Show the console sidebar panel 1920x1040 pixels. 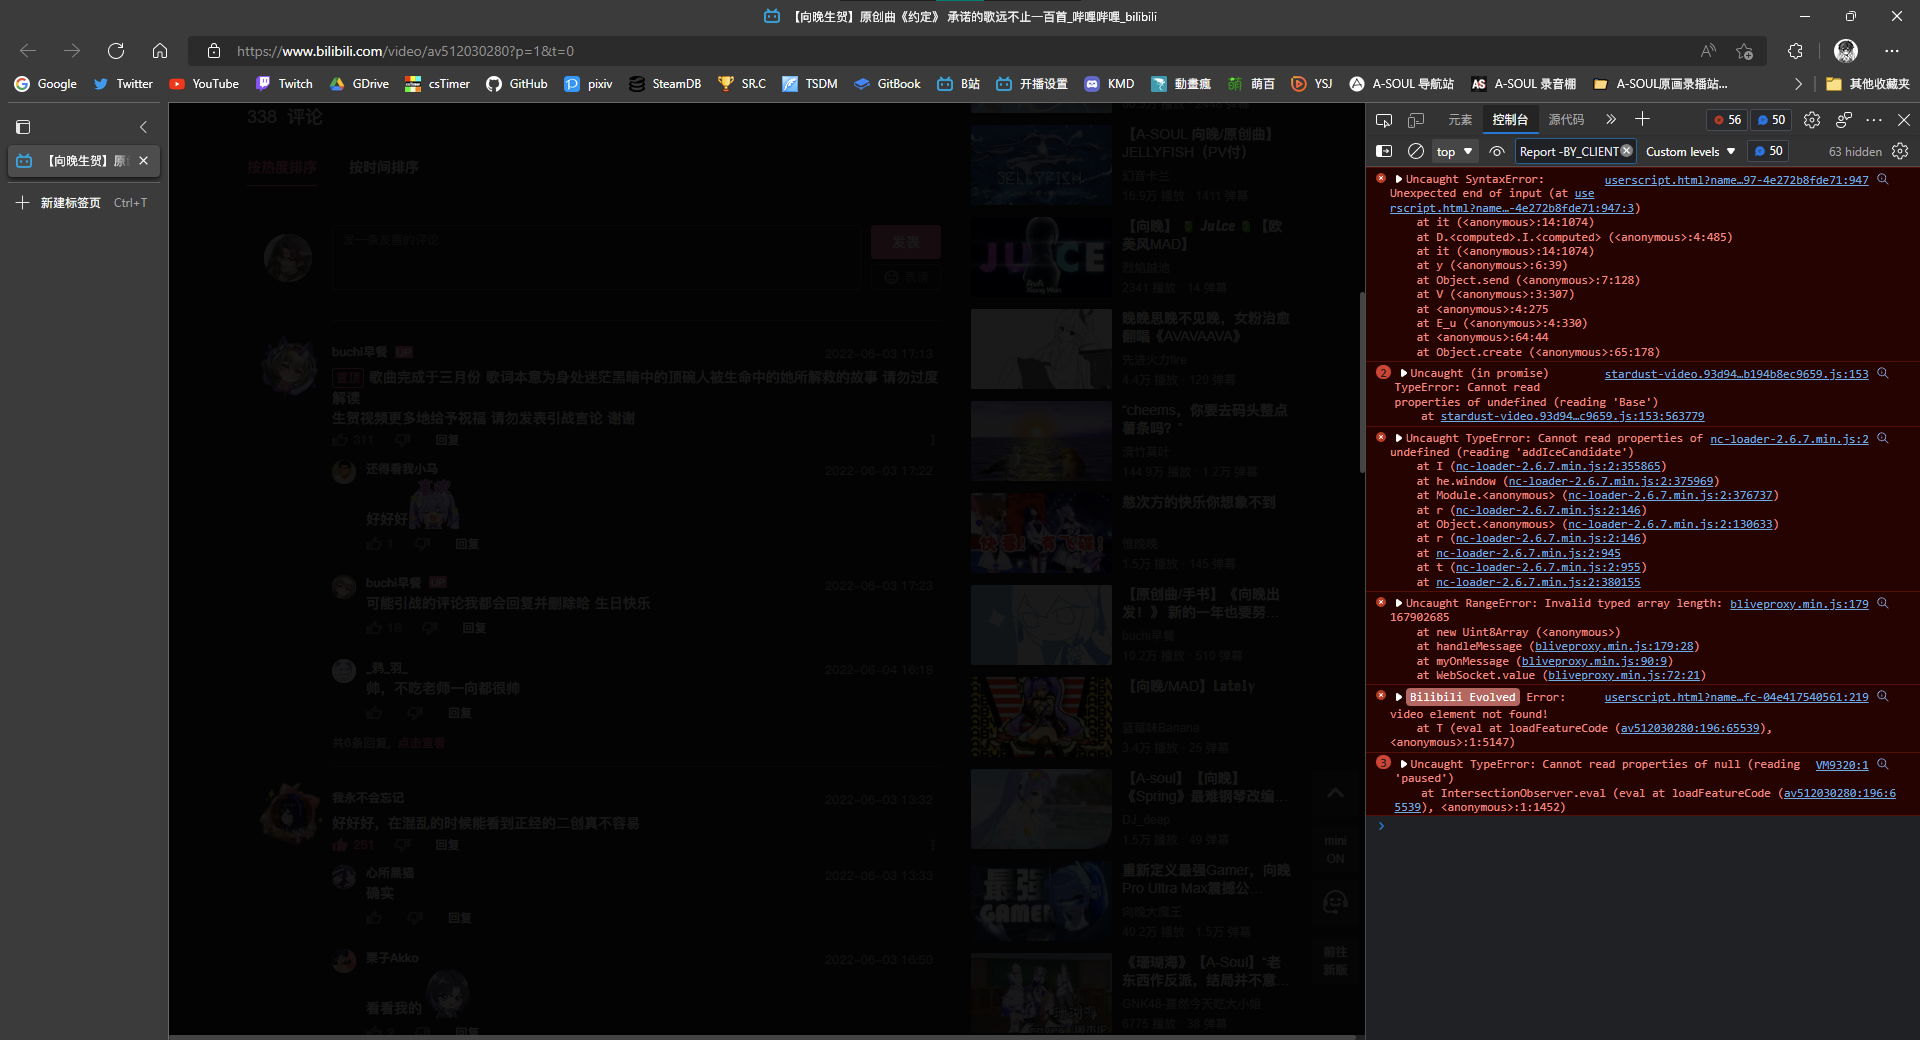[x=1384, y=151]
